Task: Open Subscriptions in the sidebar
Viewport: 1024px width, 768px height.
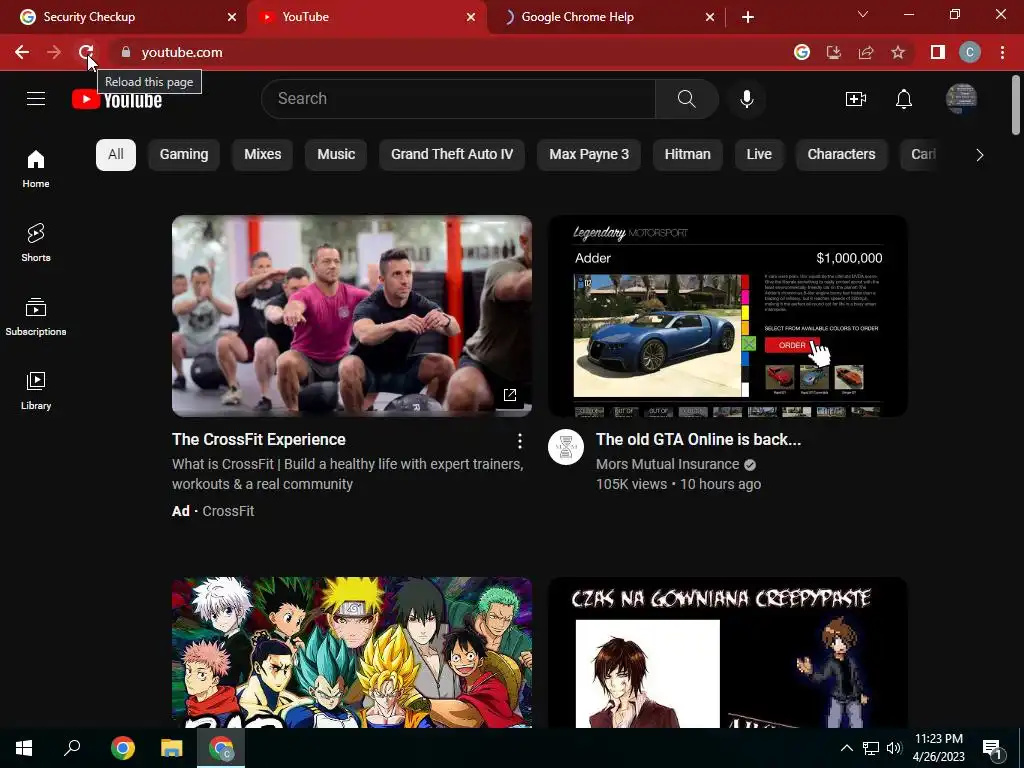Action: click(x=36, y=317)
